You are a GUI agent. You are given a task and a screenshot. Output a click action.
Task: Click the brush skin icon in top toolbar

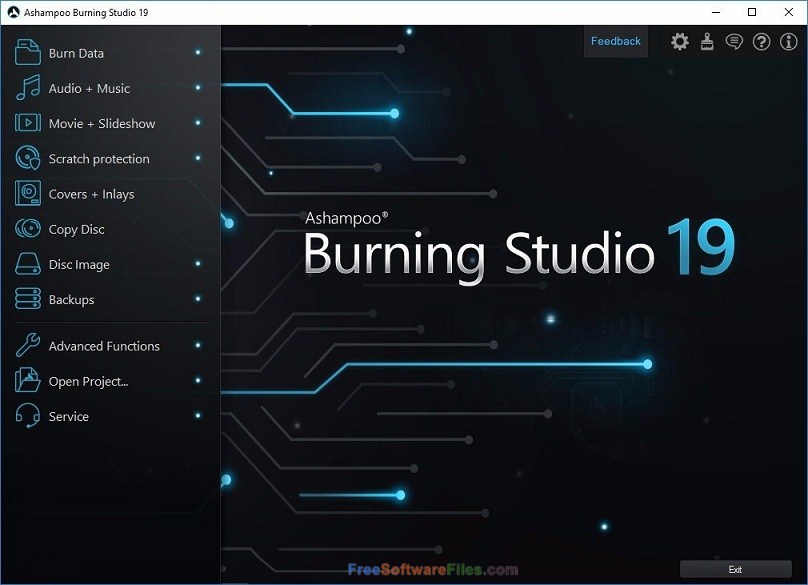(707, 41)
